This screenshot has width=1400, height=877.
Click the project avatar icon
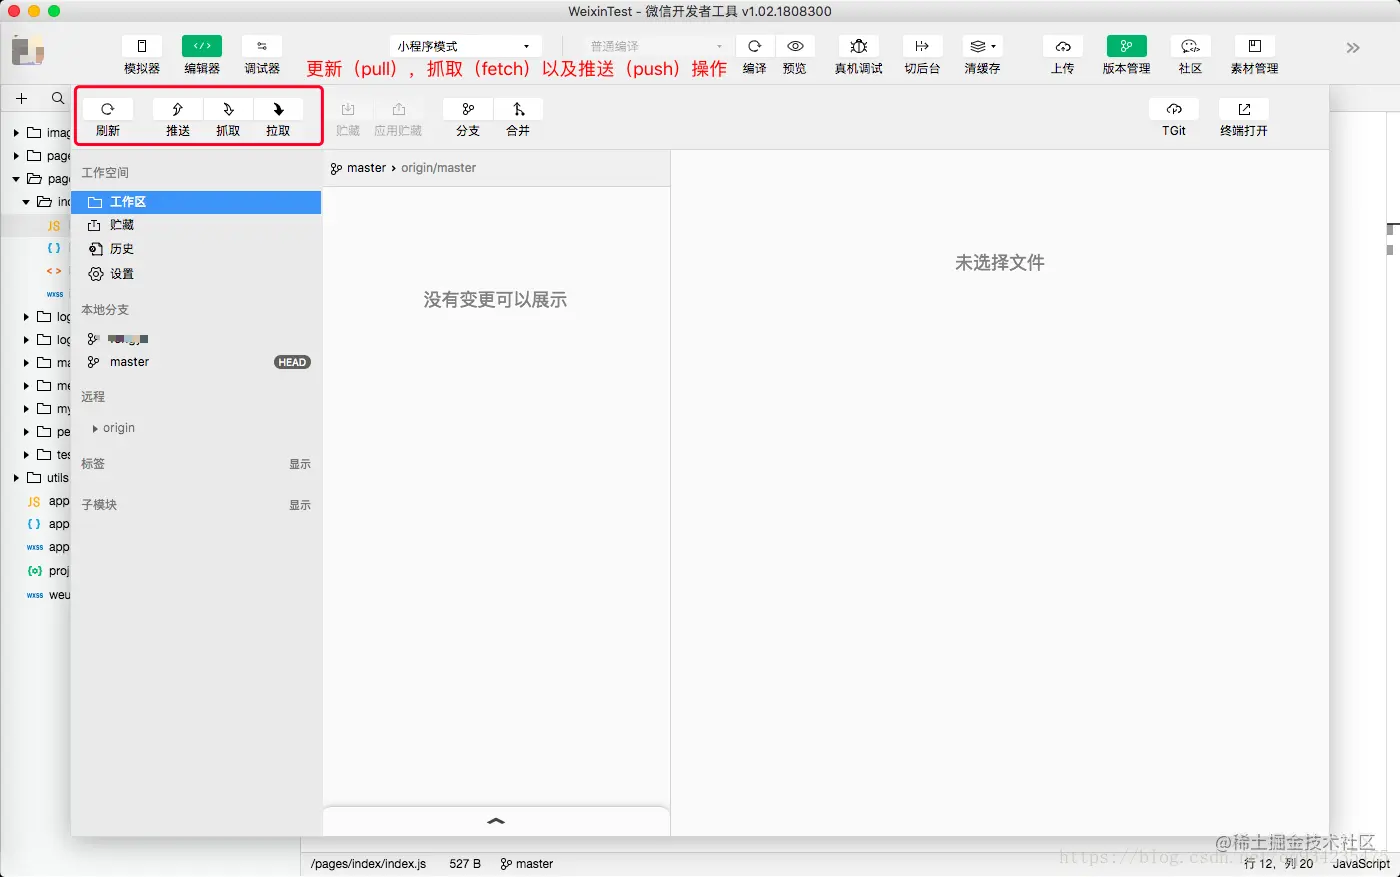point(28,50)
